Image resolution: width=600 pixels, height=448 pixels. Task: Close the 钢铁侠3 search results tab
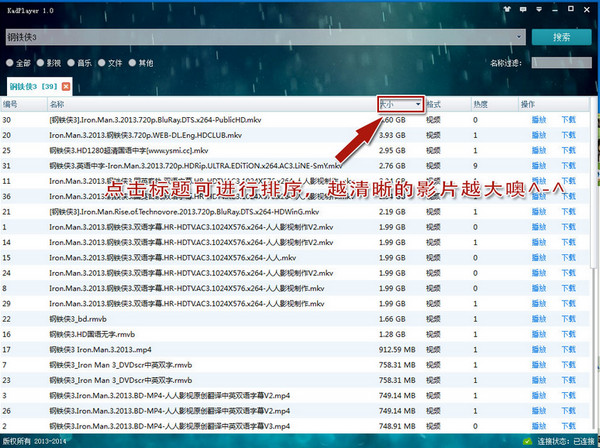pyautogui.click(x=66, y=88)
